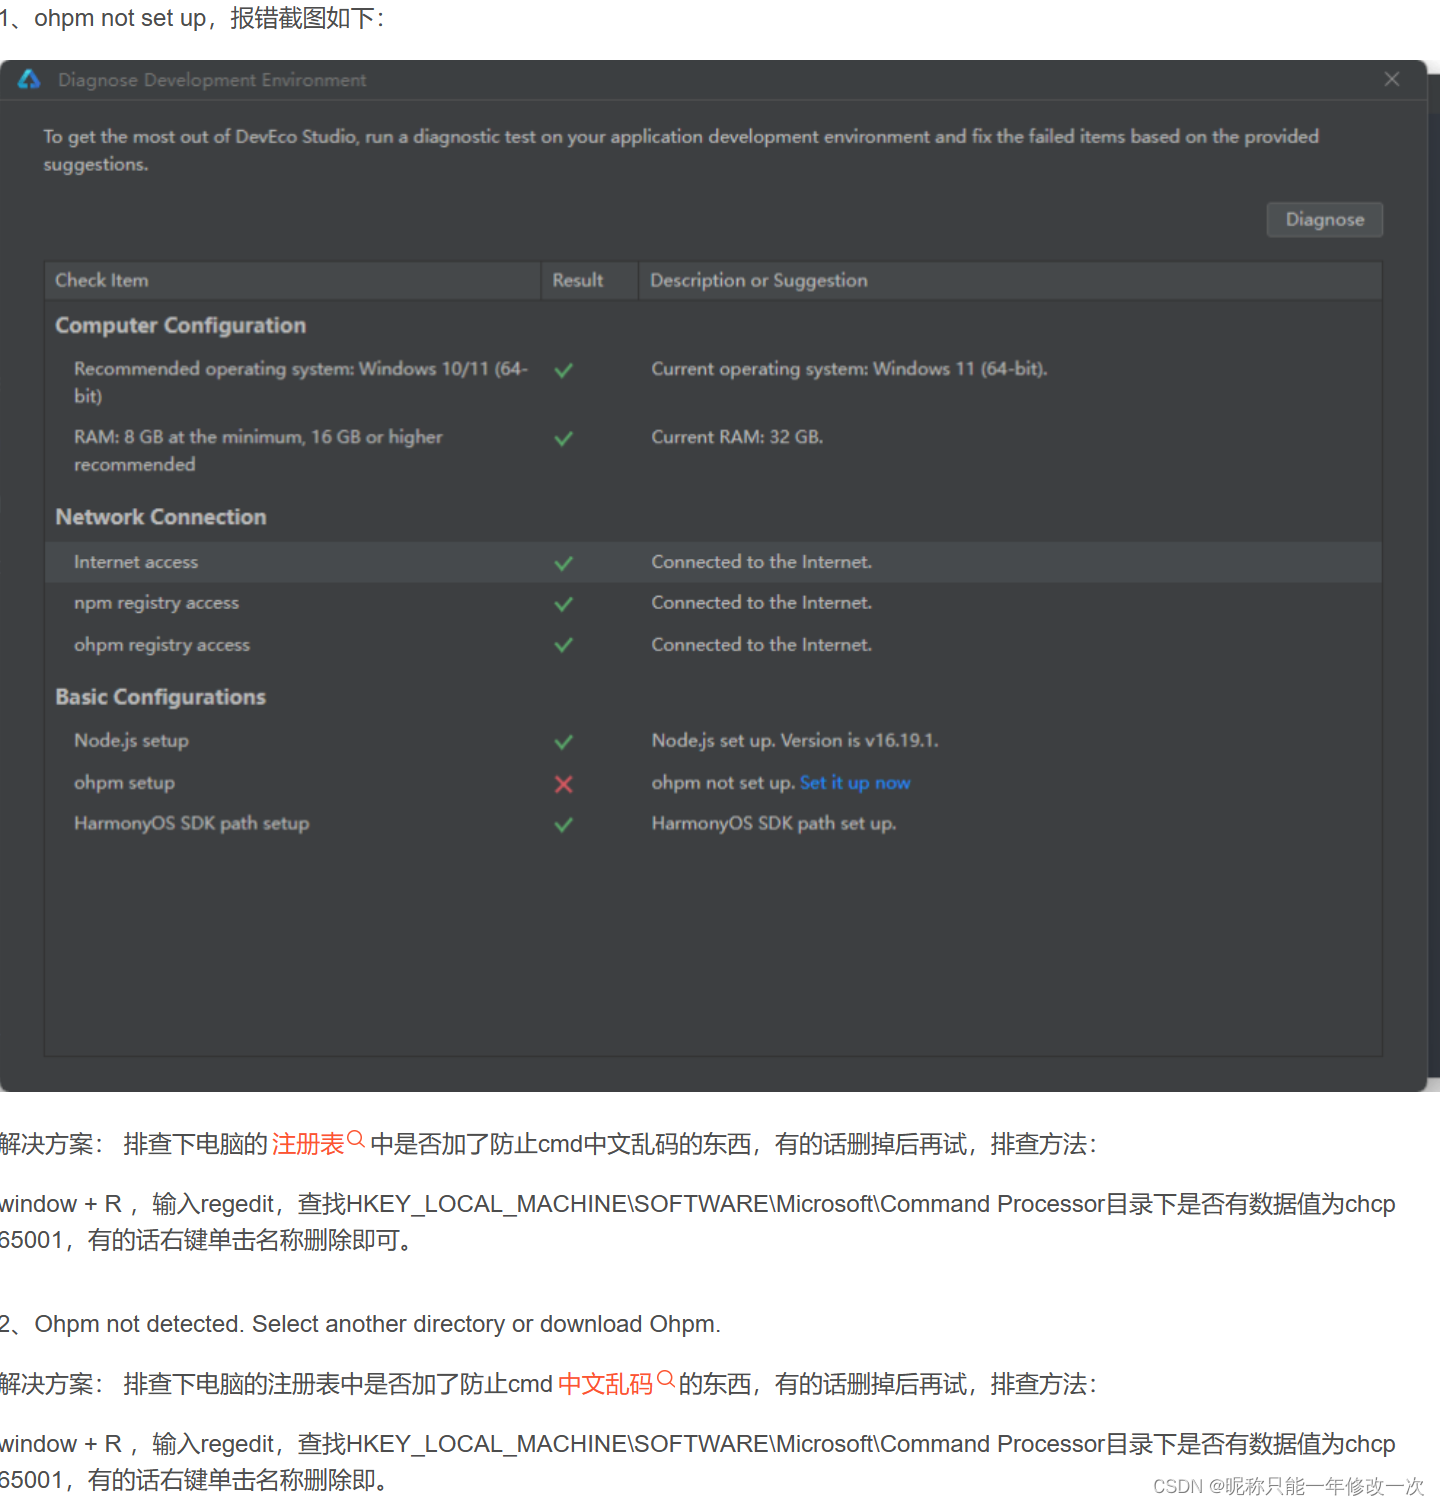The image size is (1440, 1506).
Task: Open the 注册表 link
Action: coord(307,1144)
